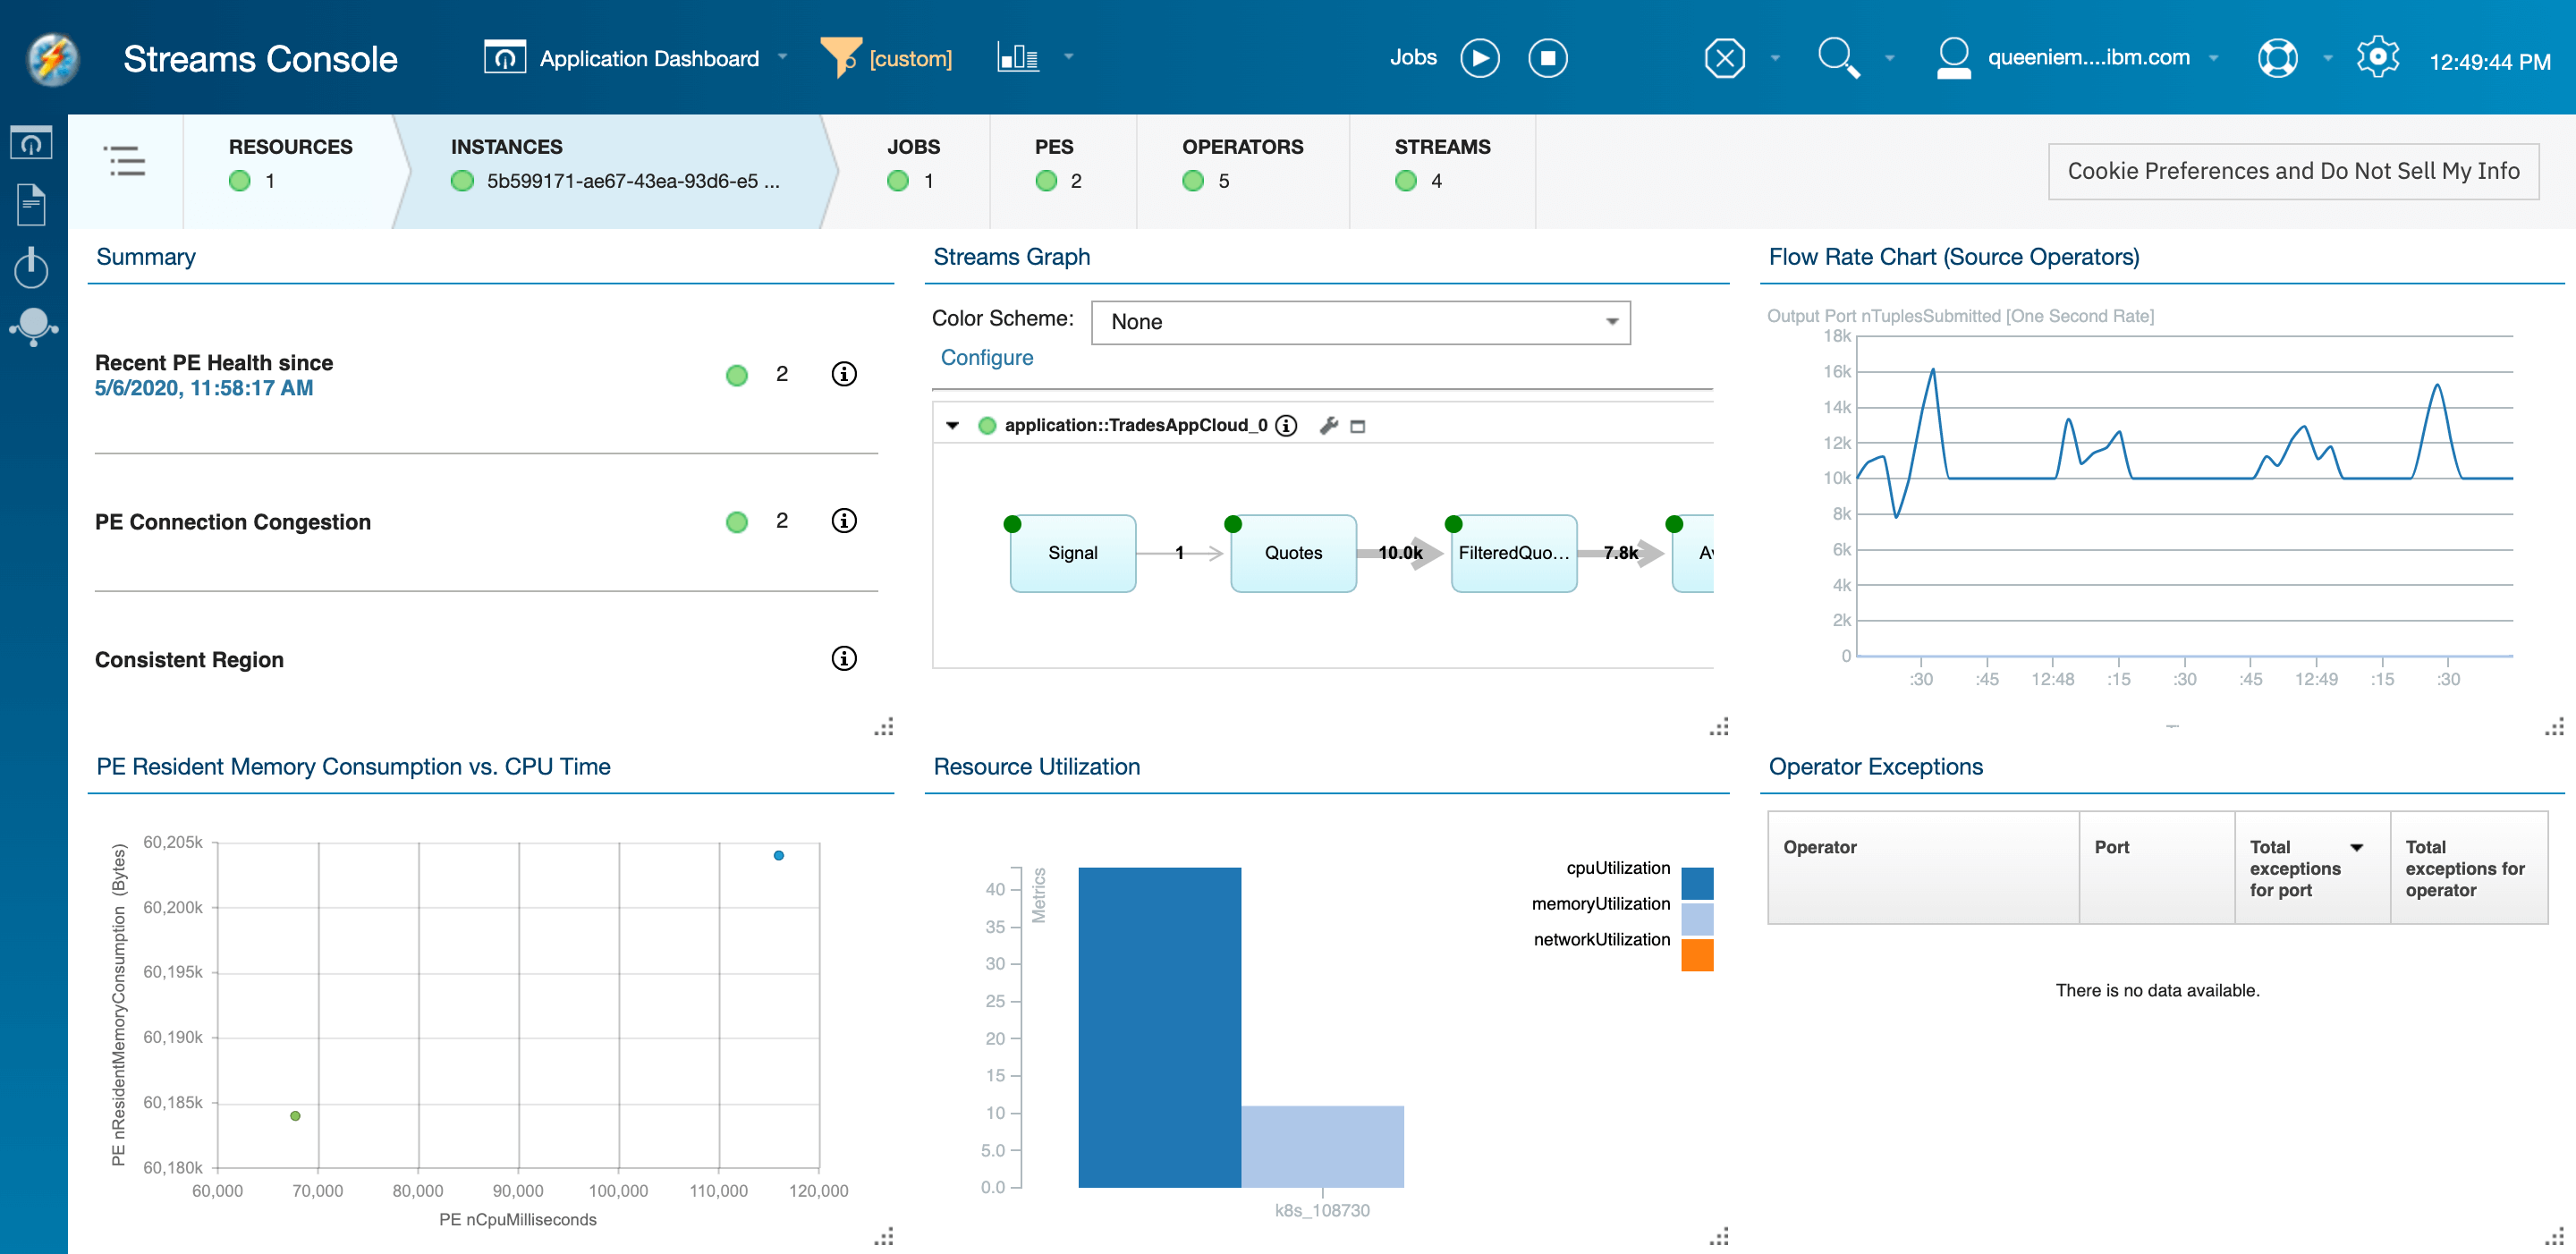Screen dimensions: 2576x1254
Task: Open sidebar graph topology icon
Action: coord(33,327)
